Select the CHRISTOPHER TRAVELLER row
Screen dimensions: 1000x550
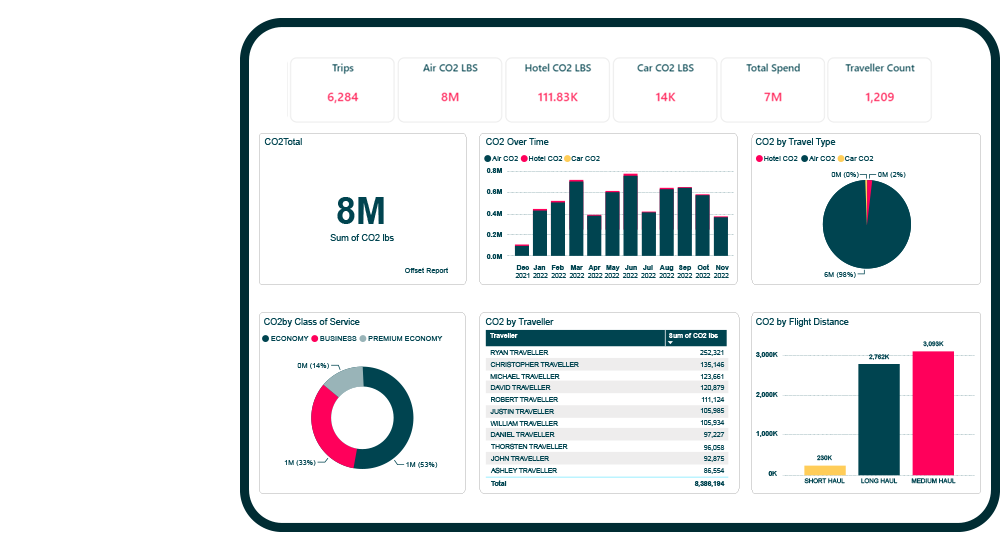[x=606, y=364]
